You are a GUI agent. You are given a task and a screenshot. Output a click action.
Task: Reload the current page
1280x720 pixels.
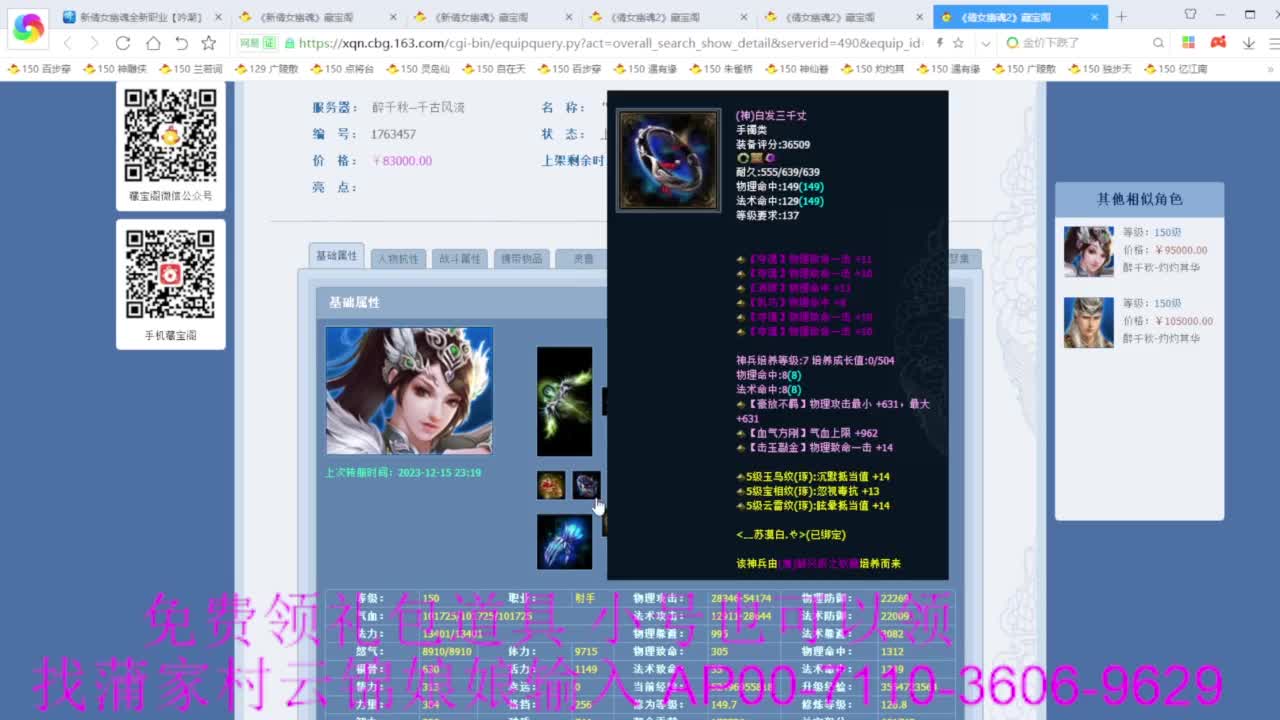pyautogui.click(x=123, y=43)
